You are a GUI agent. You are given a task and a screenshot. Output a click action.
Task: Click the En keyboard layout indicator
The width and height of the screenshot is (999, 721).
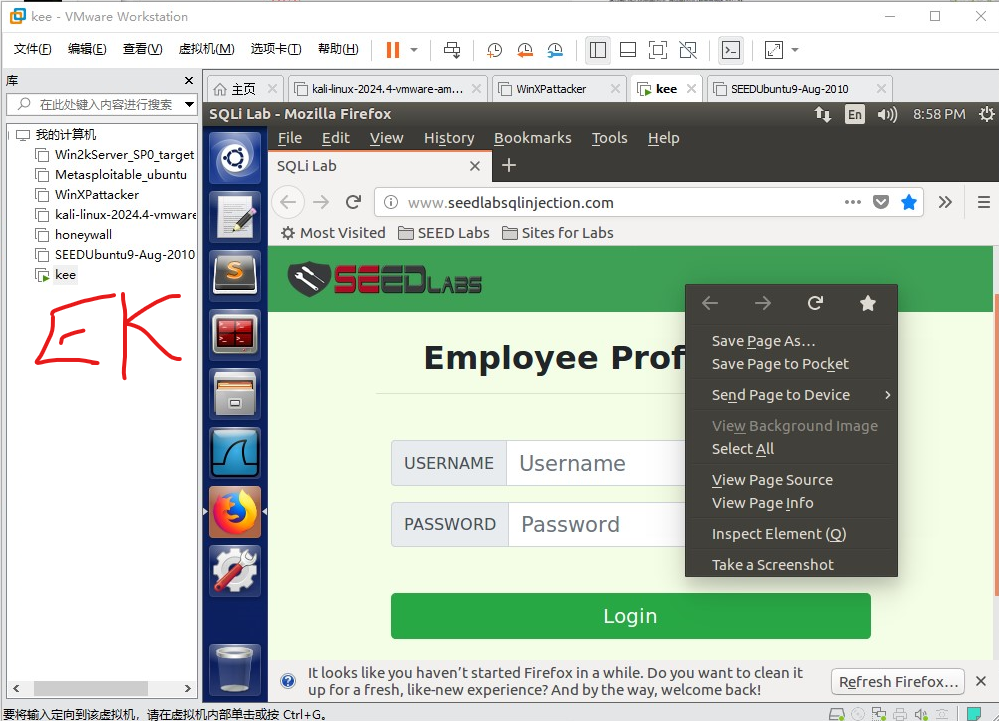(854, 114)
